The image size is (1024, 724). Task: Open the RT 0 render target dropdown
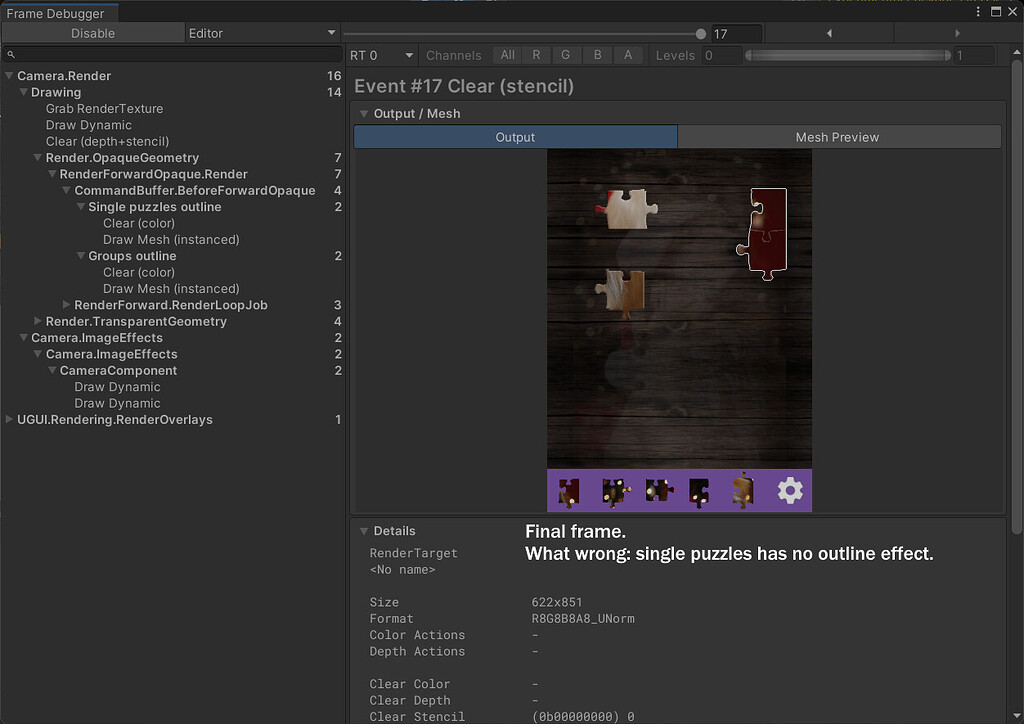pos(381,55)
